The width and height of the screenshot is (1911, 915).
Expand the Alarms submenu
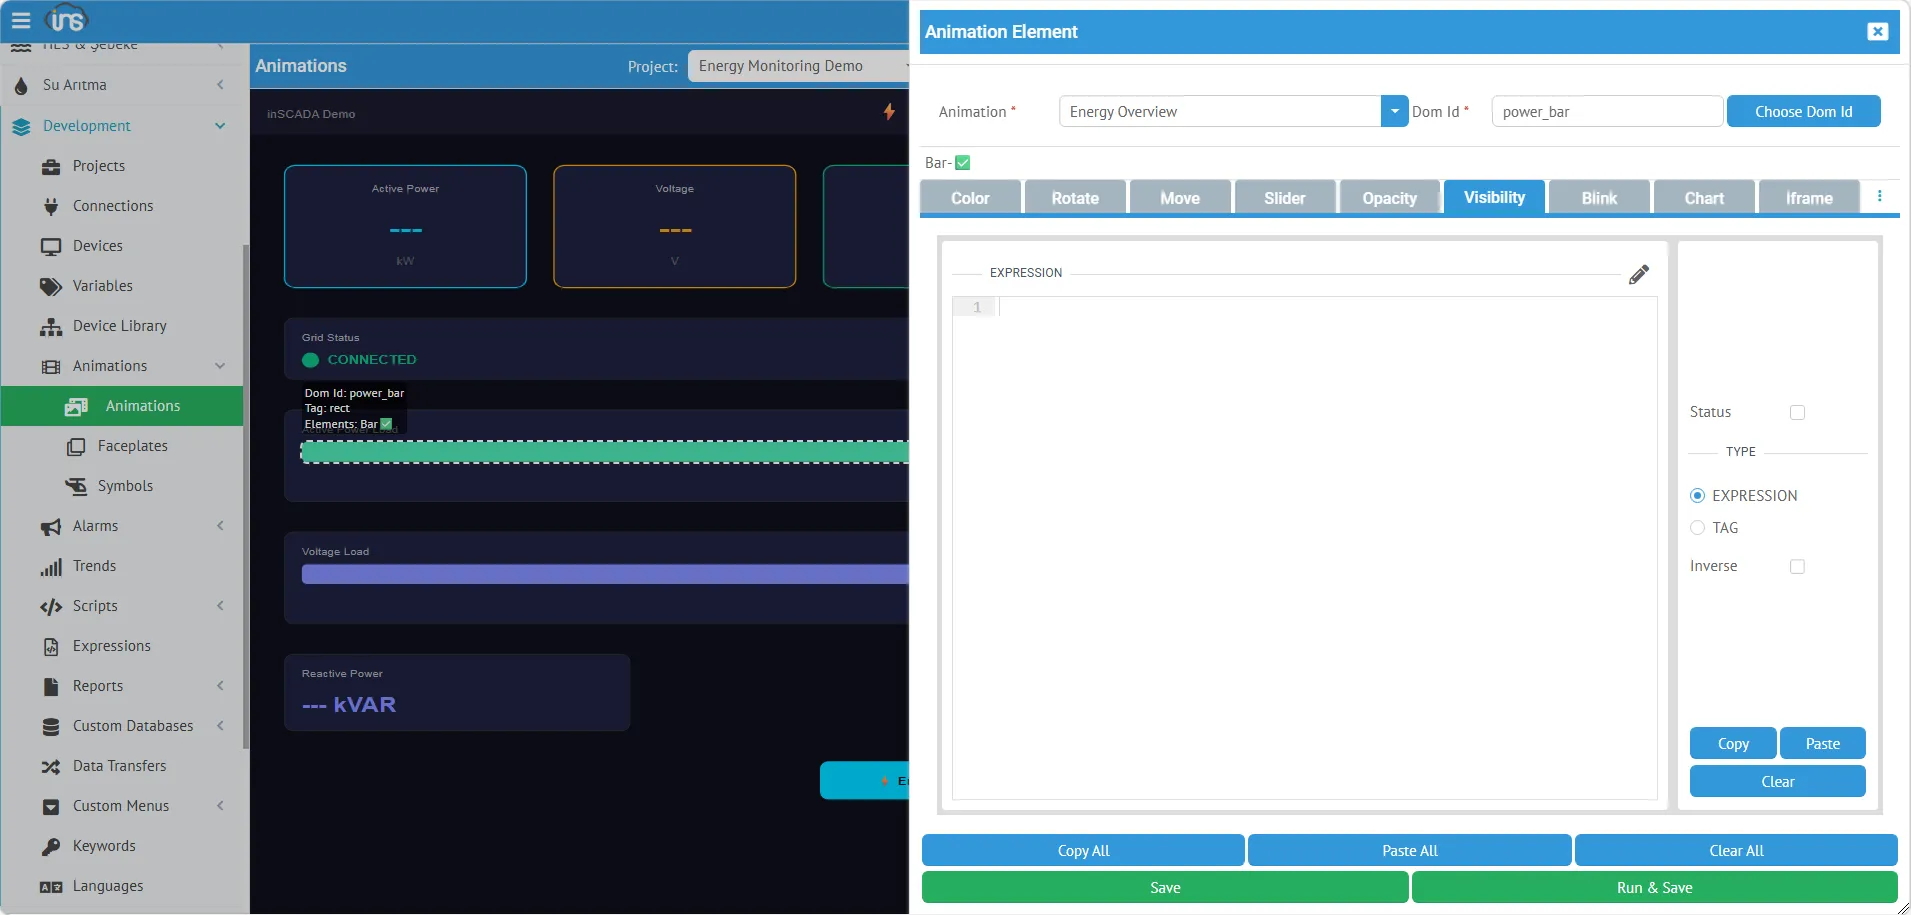[220, 526]
